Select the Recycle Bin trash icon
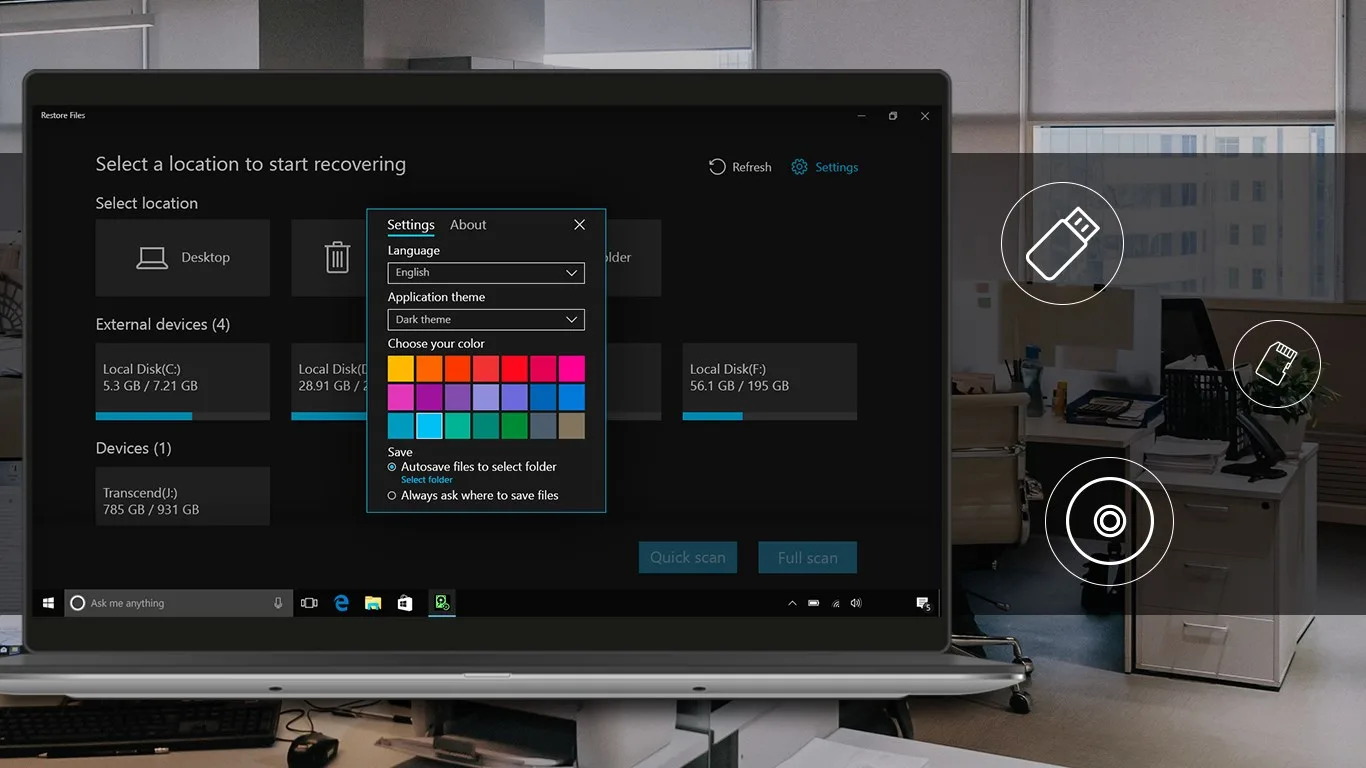 pyautogui.click(x=337, y=257)
